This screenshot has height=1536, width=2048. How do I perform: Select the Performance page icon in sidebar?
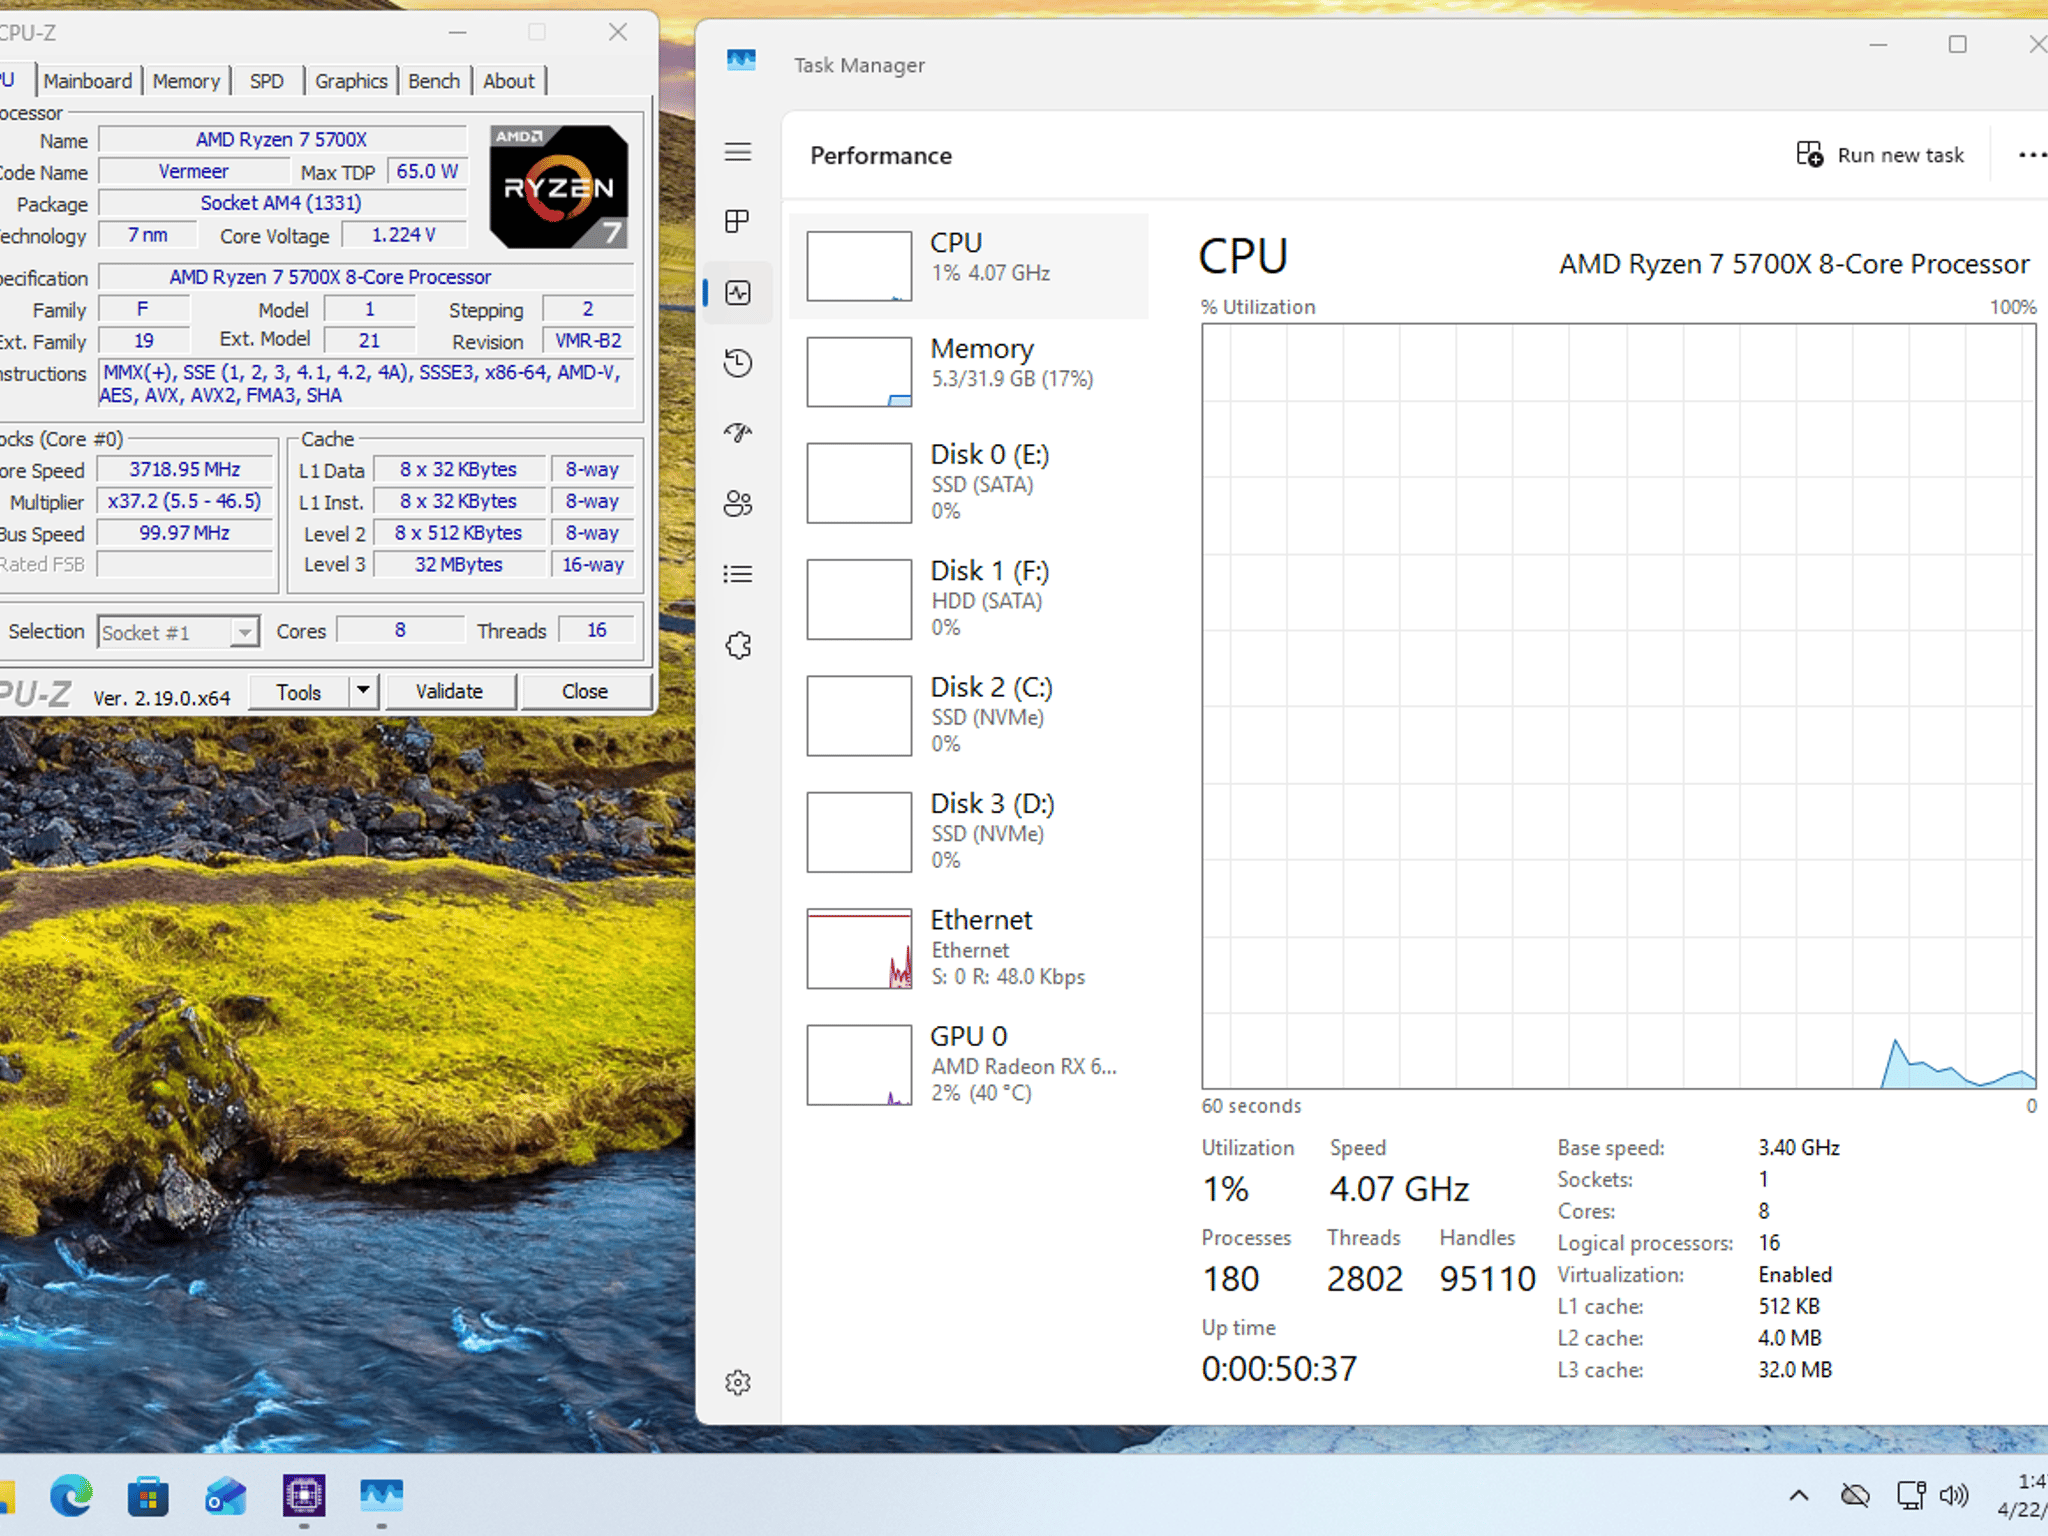(x=738, y=293)
